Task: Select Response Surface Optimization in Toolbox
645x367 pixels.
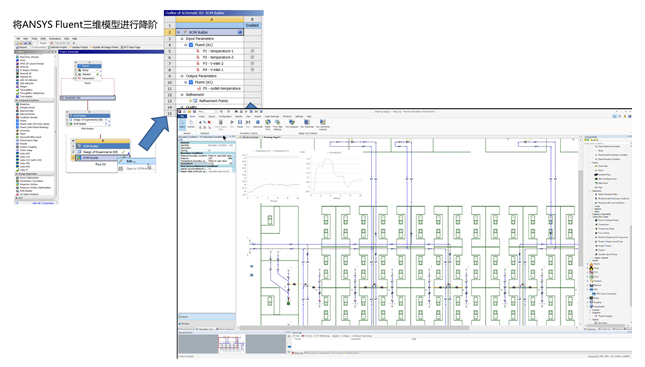Action: click(35, 188)
